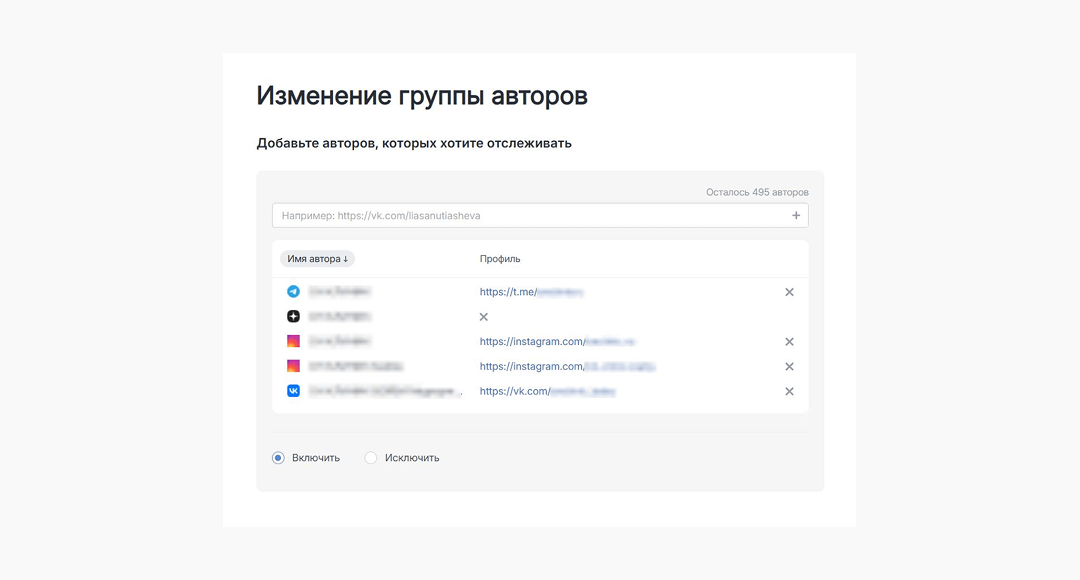Click the second Instagram author icon

pos(293,366)
